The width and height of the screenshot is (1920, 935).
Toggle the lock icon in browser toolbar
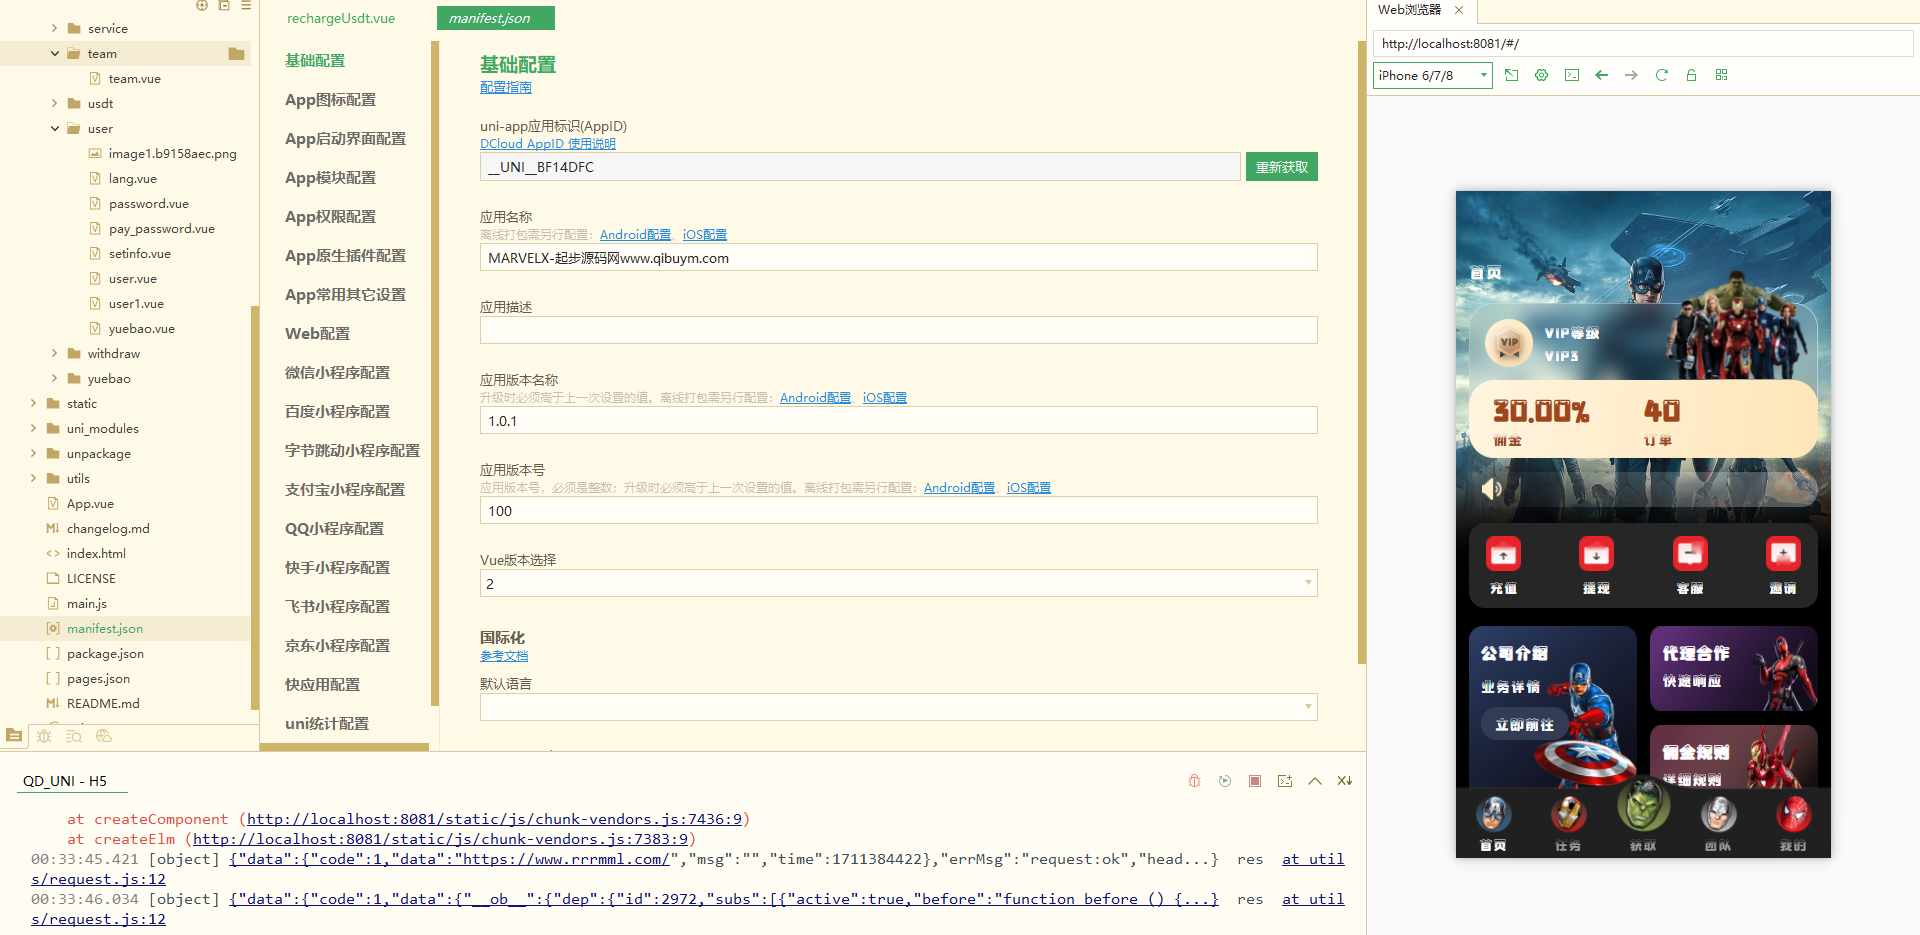1691,75
